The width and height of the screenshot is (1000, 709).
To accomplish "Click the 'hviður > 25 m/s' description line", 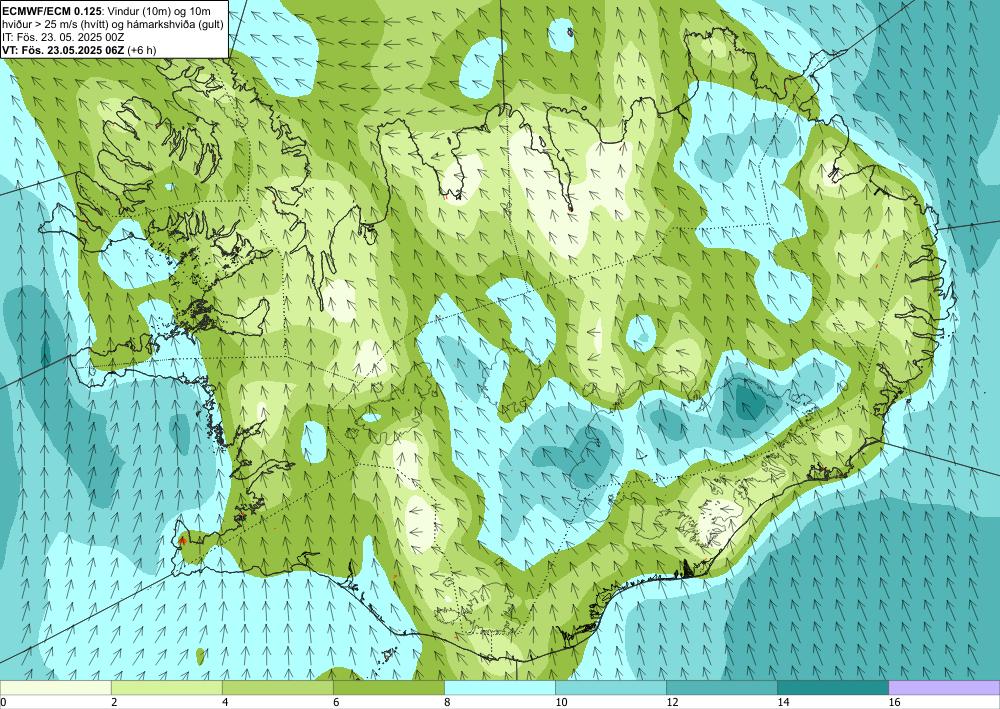I will tap(113, 24).
